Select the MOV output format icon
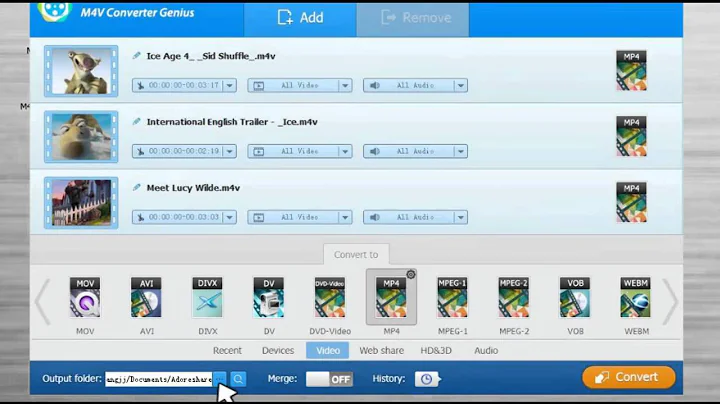This screenshot has height=404, width=720. coord(85,297)
